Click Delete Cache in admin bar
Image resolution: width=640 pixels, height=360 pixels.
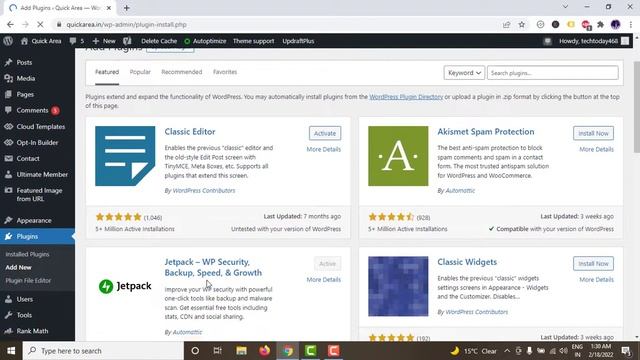(x=159, y=41)
